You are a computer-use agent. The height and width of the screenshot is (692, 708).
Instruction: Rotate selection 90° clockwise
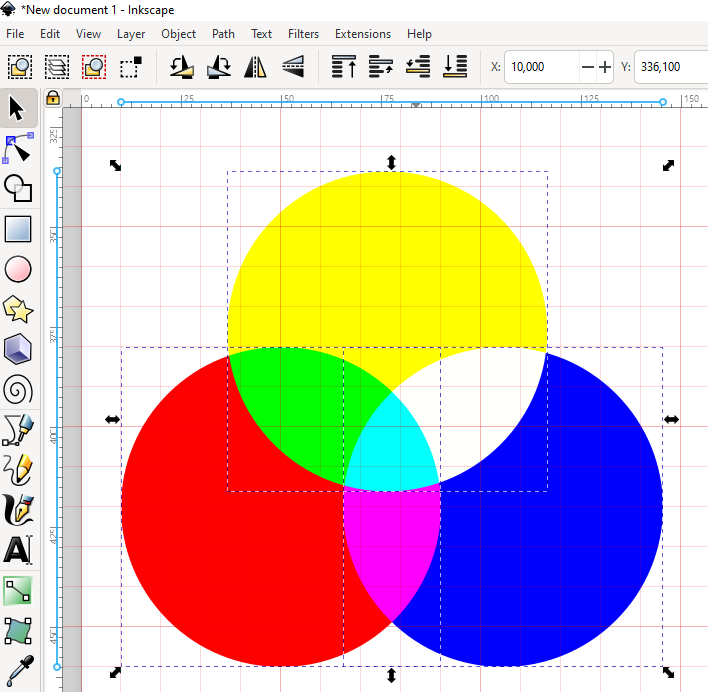tap(219, 68)
